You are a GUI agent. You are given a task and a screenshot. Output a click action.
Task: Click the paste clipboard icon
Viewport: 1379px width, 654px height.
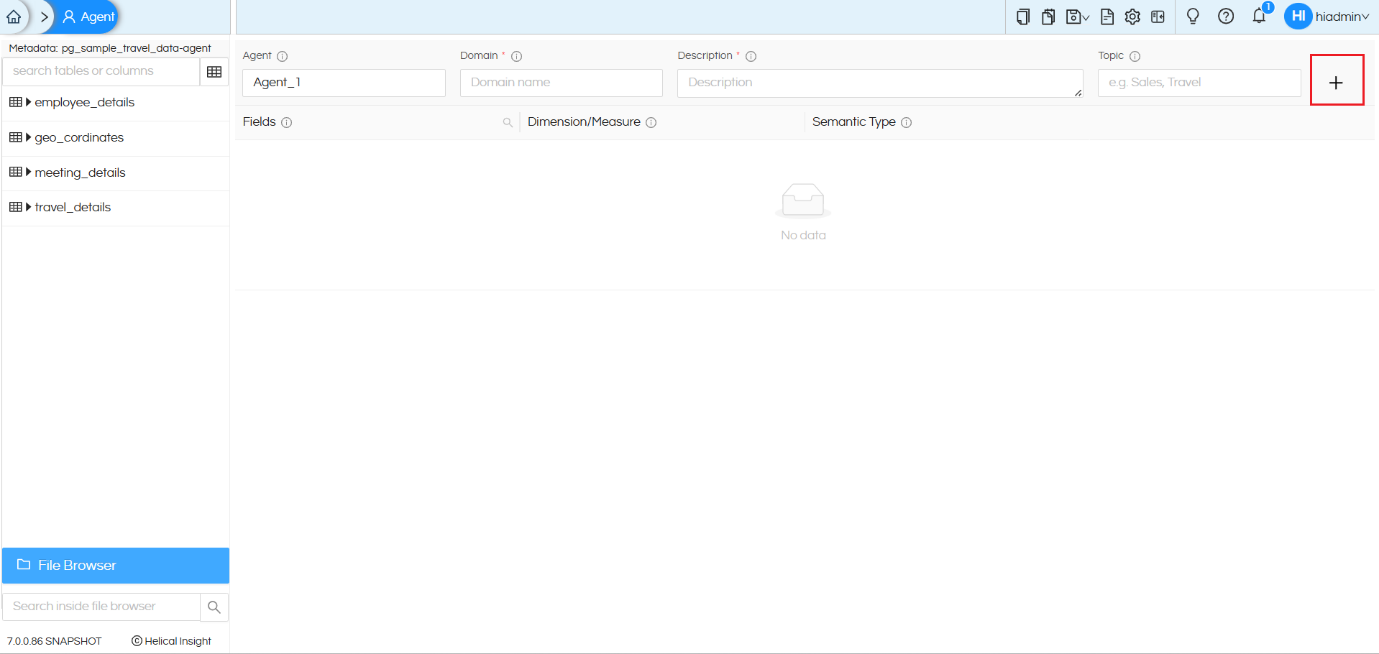click(1048, 17)
